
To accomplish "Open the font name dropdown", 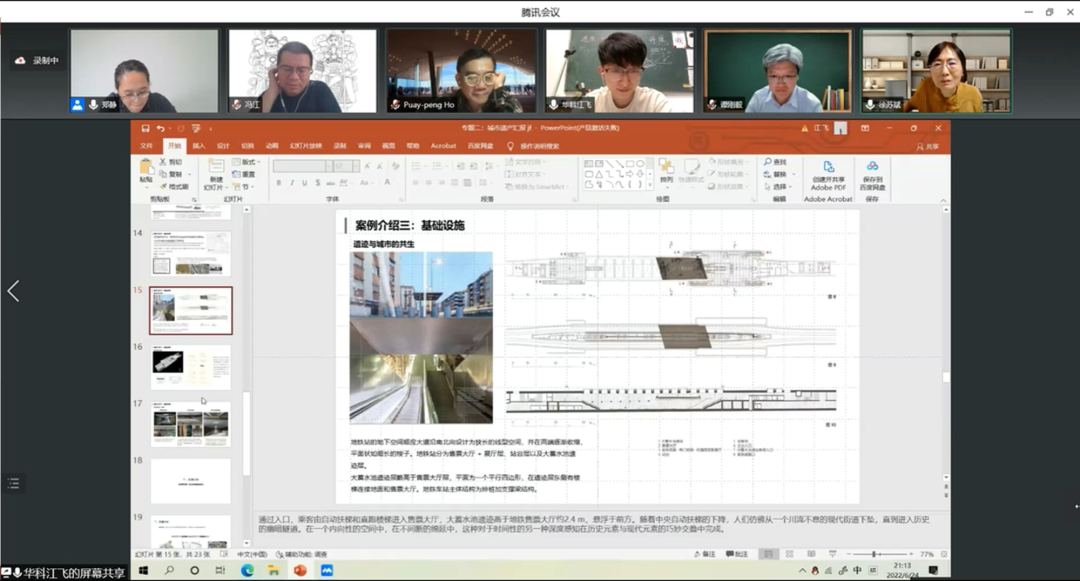I will [329, 166].
